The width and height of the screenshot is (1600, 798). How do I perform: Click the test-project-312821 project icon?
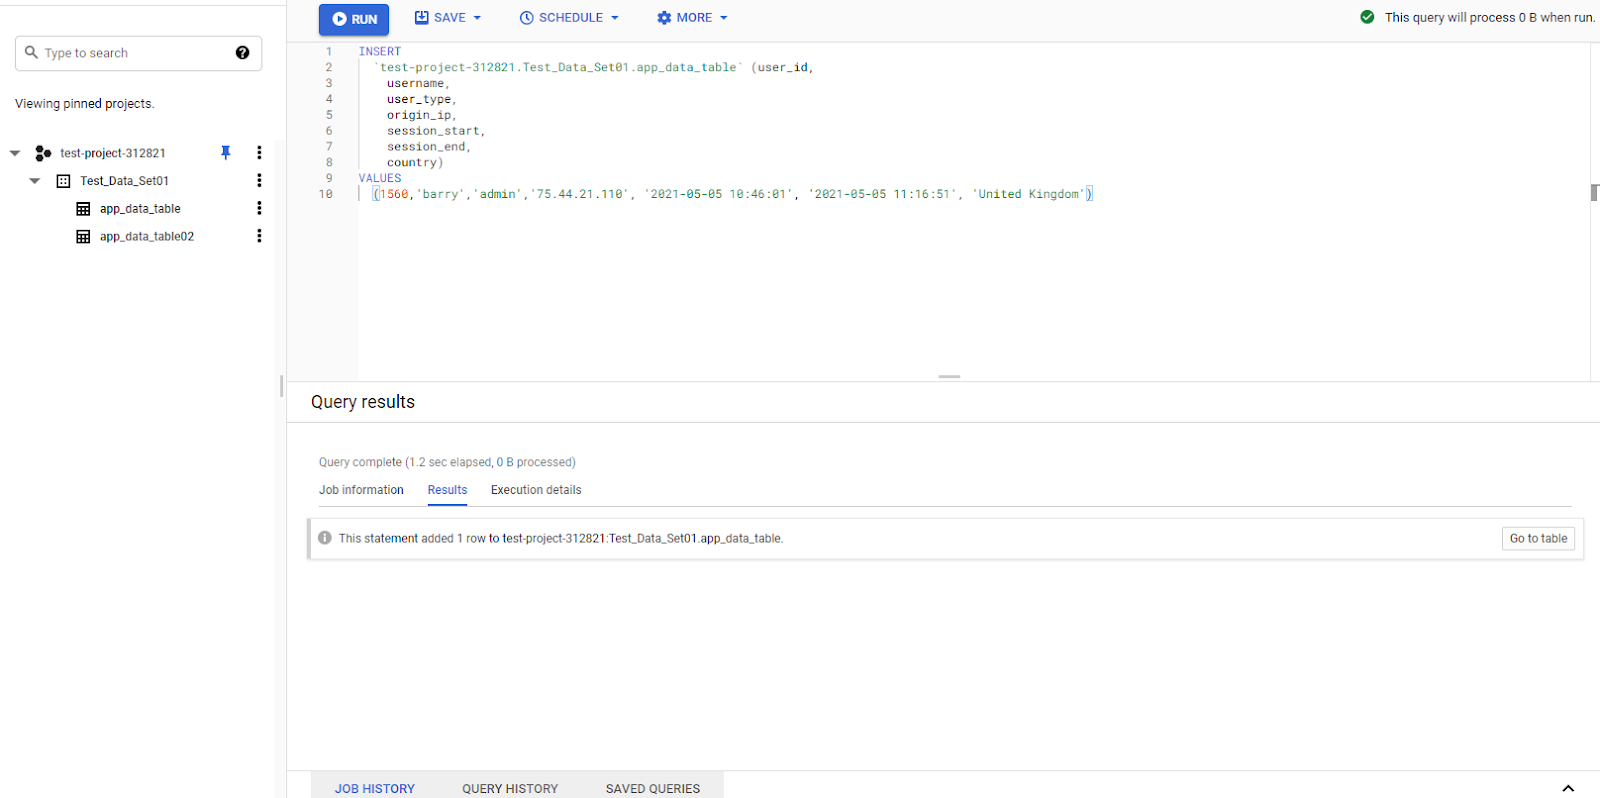pyautogui.click(x=43, y=153)
